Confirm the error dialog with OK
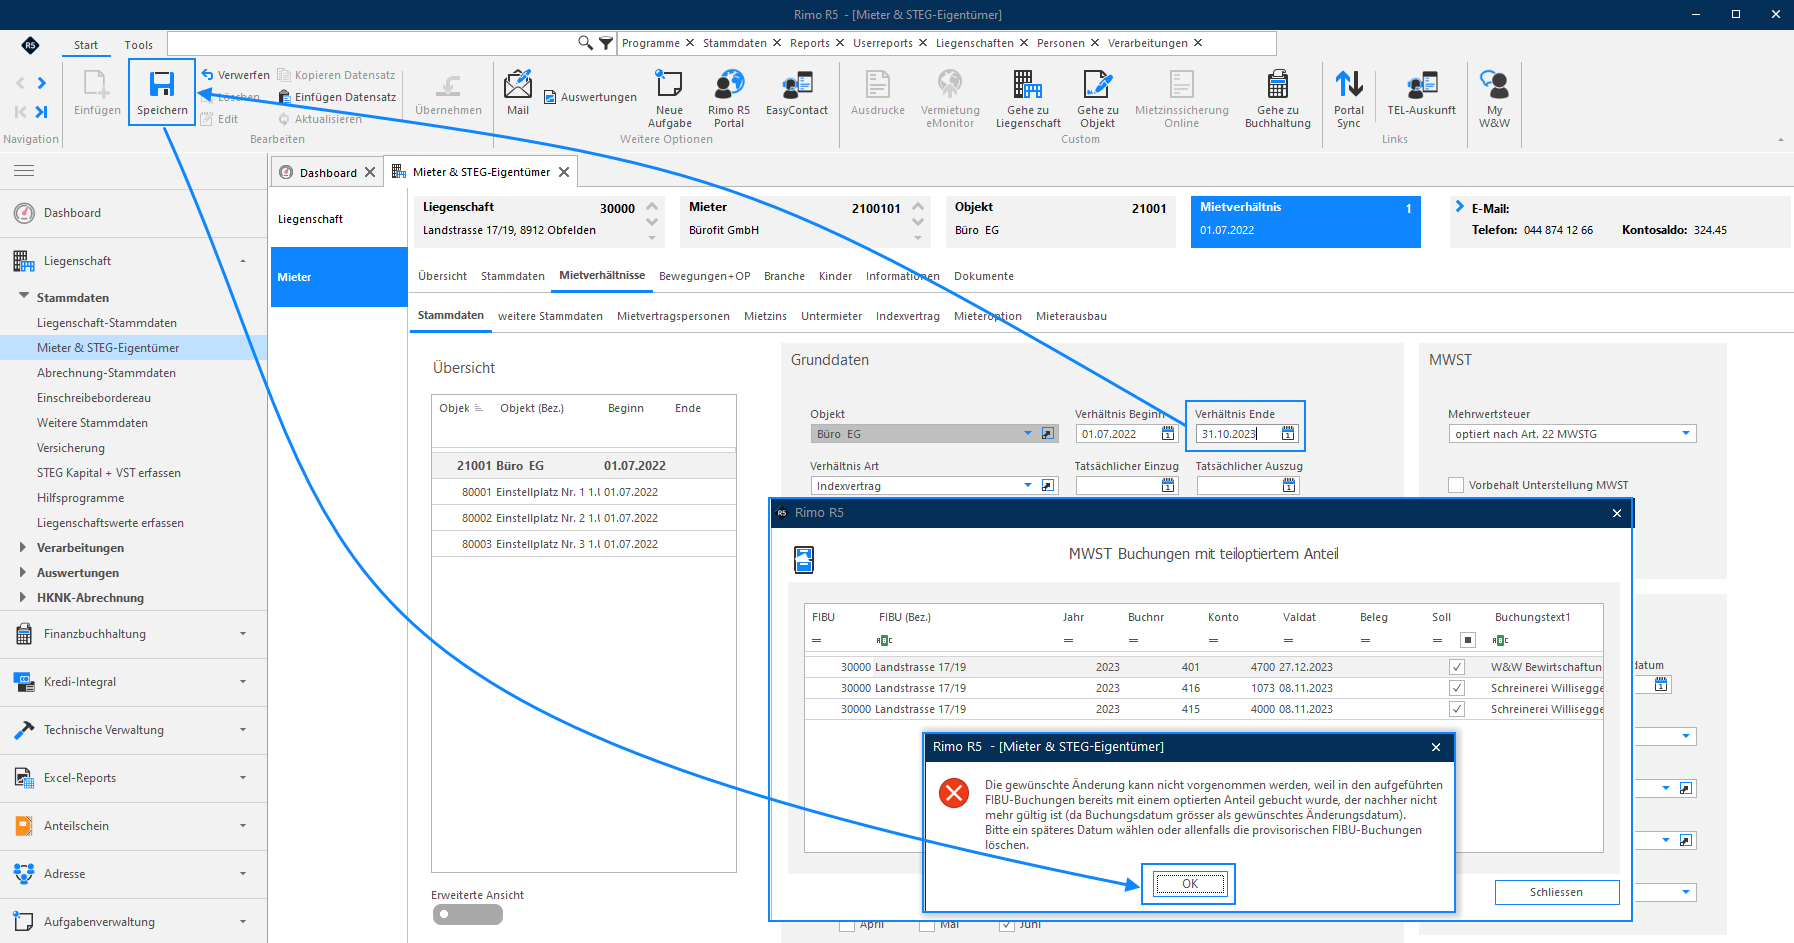Viewport: 1794px width, 943px height. 1189,884
